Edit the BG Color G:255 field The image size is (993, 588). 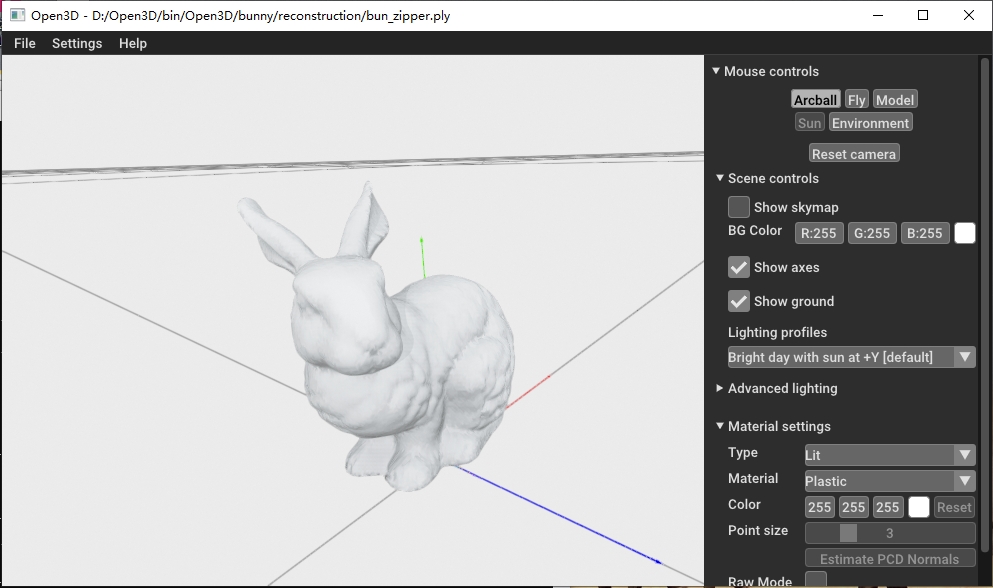coord(871,233)
